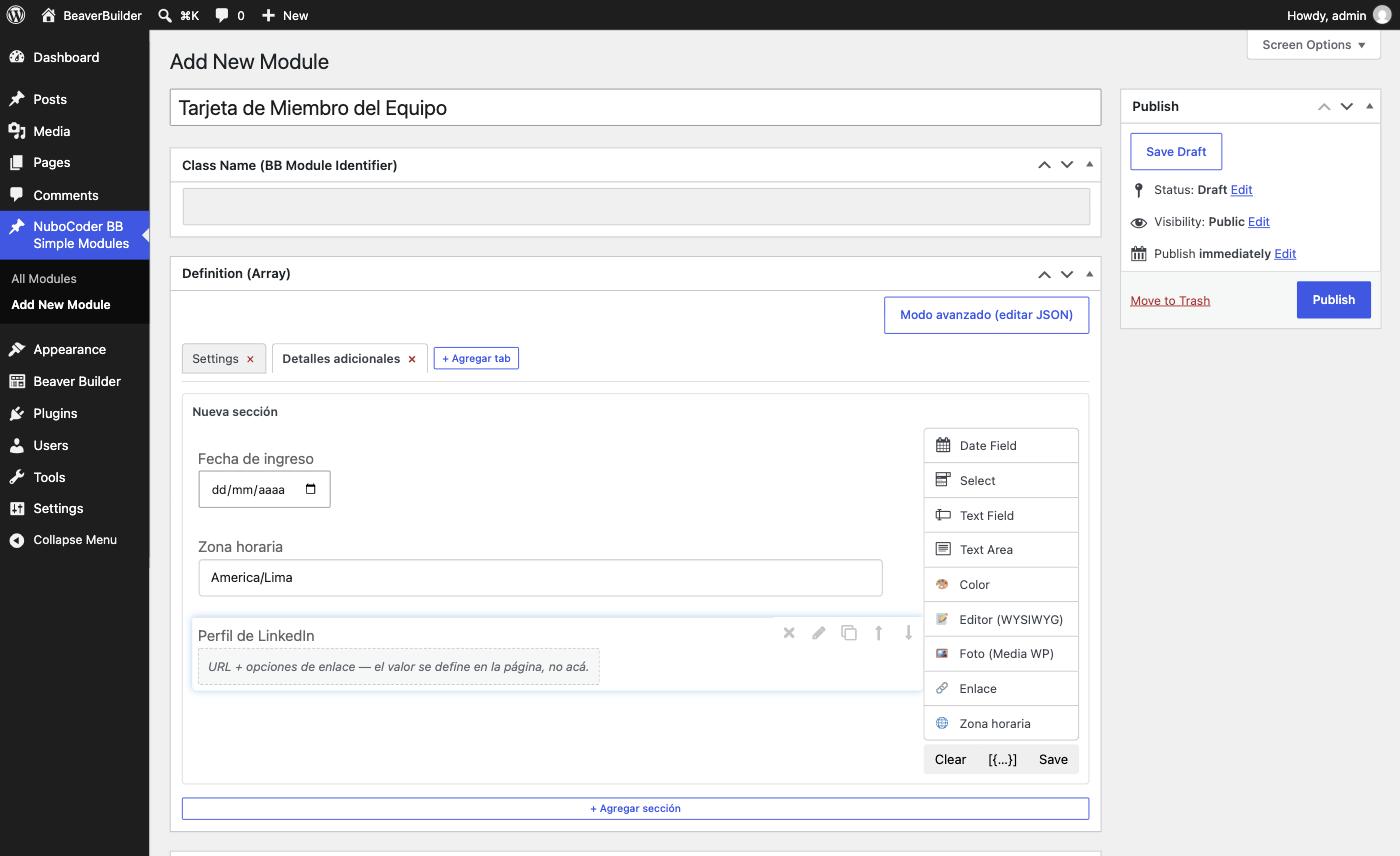Move Definition (Array) panel up
Image resolution: width=1400 pixels, height=856 pixels.
pyautogui.click(x=1044, y=273)
